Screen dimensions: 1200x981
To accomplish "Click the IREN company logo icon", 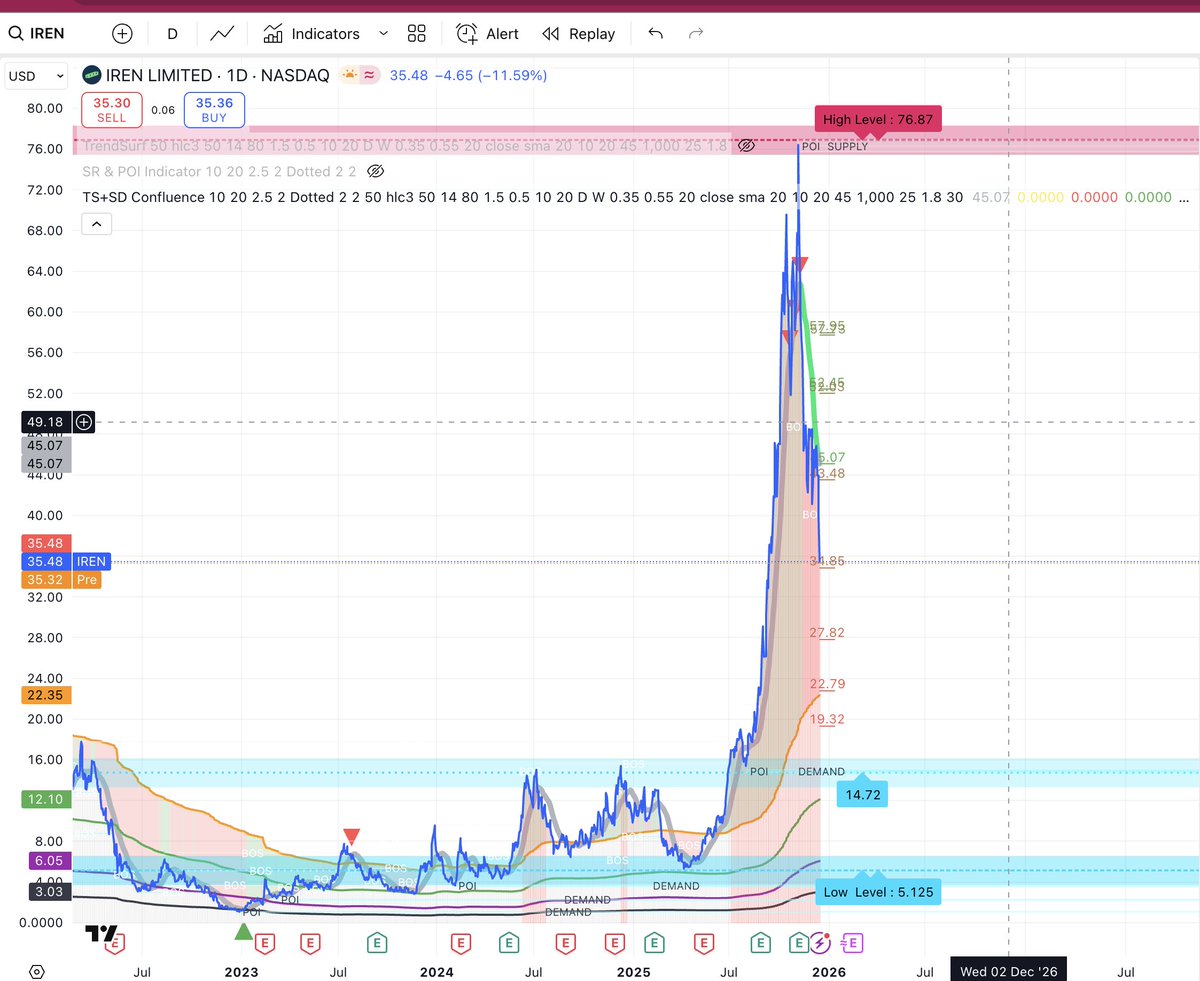I will pos(91,75).
